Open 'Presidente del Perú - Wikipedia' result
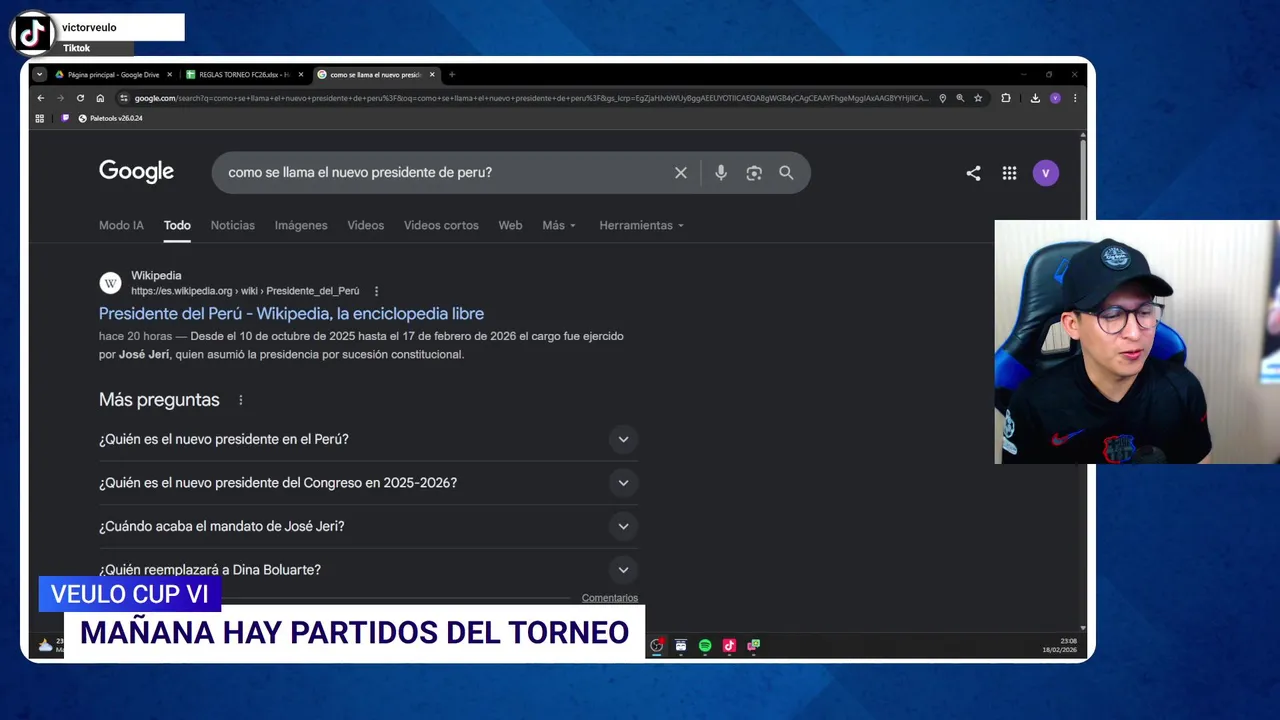The image size is (1280, 720). coord(291,314)
